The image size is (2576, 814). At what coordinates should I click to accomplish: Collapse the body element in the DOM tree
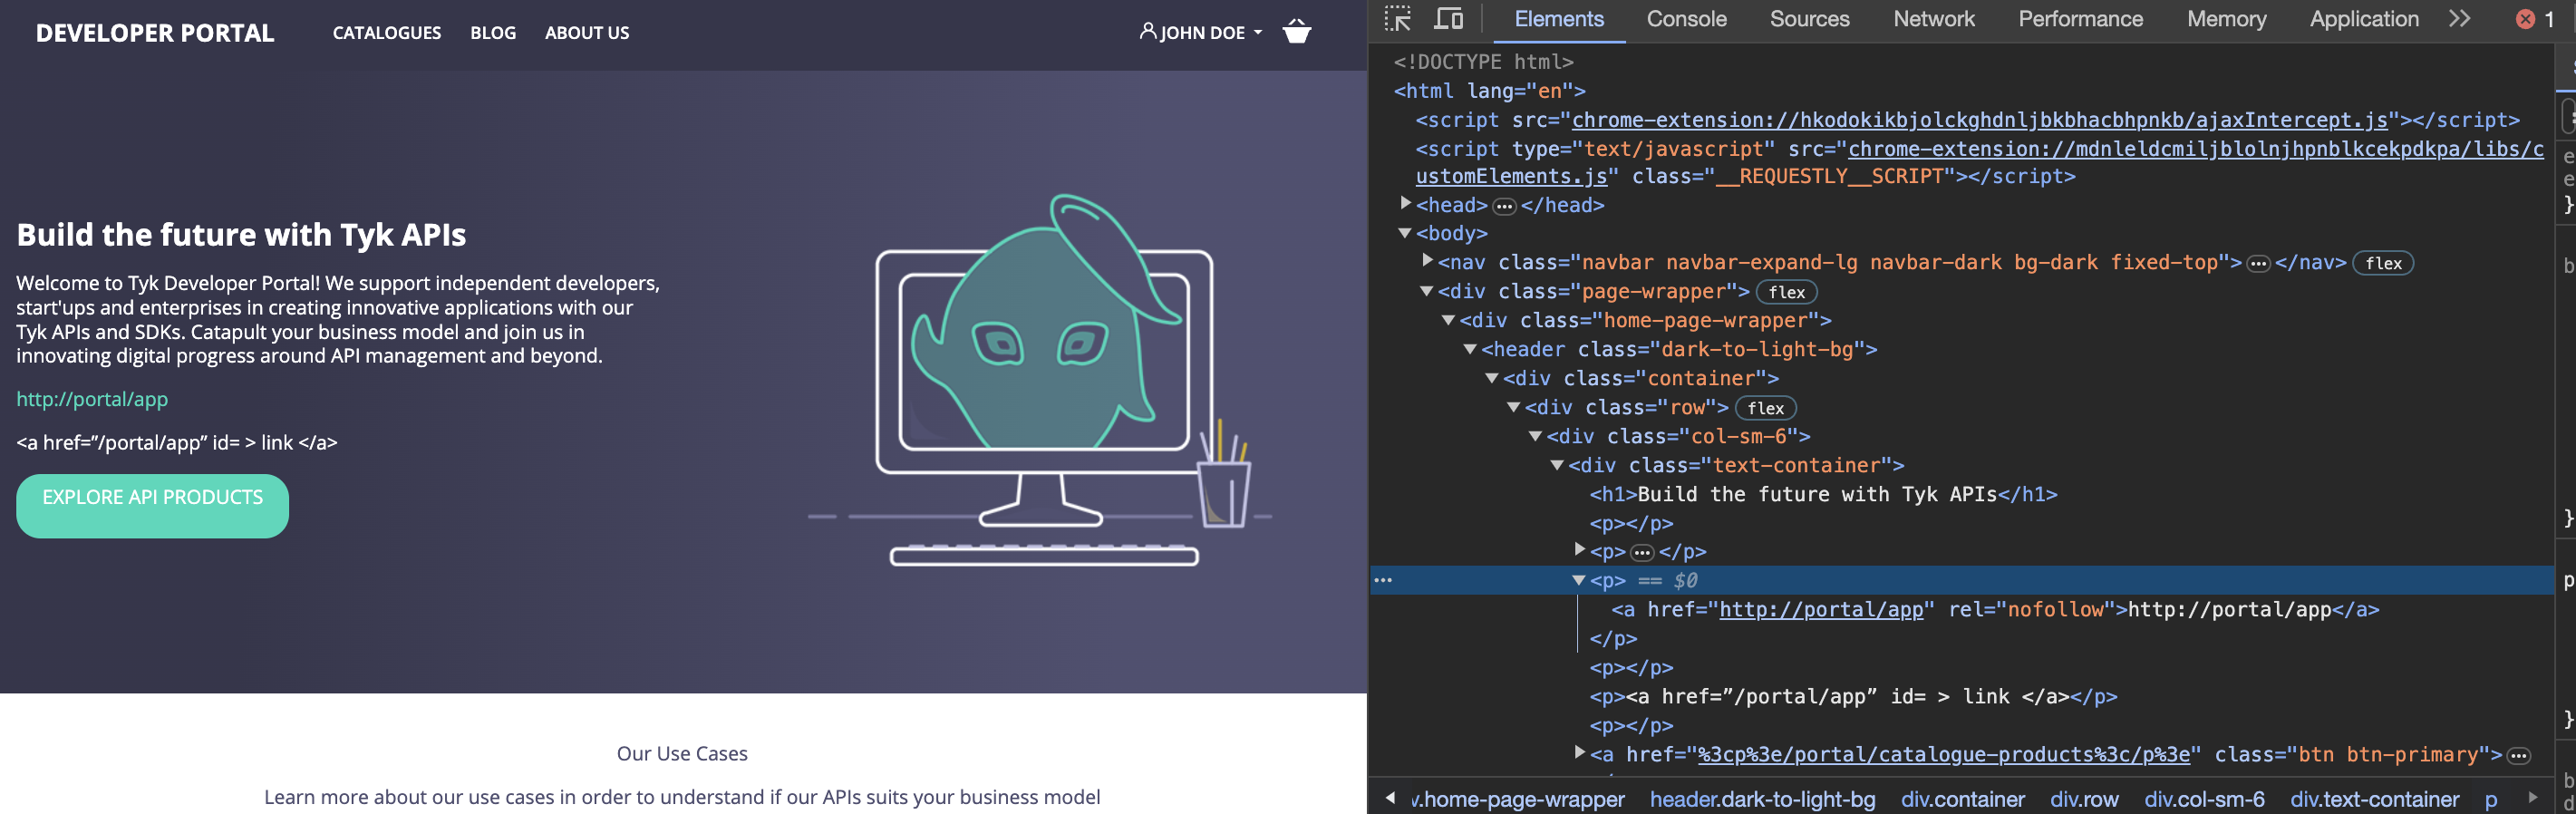click(x=1405, y=233)
